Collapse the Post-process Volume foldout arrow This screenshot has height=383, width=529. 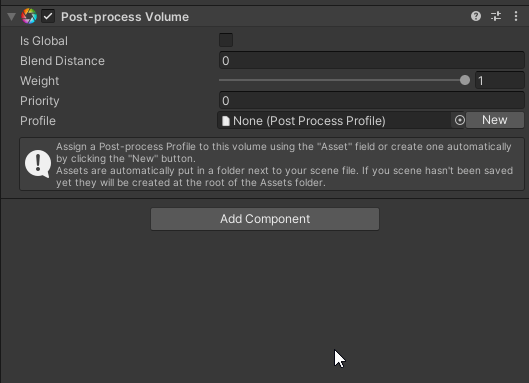pos(11,17)
